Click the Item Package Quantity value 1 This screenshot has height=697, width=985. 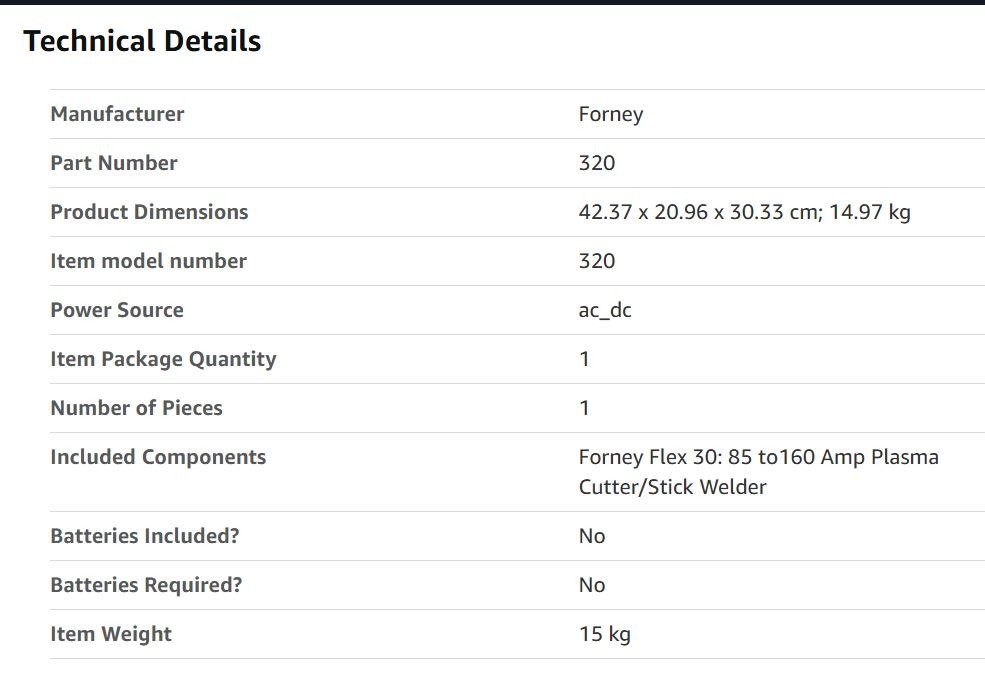(x=584, y=359)
